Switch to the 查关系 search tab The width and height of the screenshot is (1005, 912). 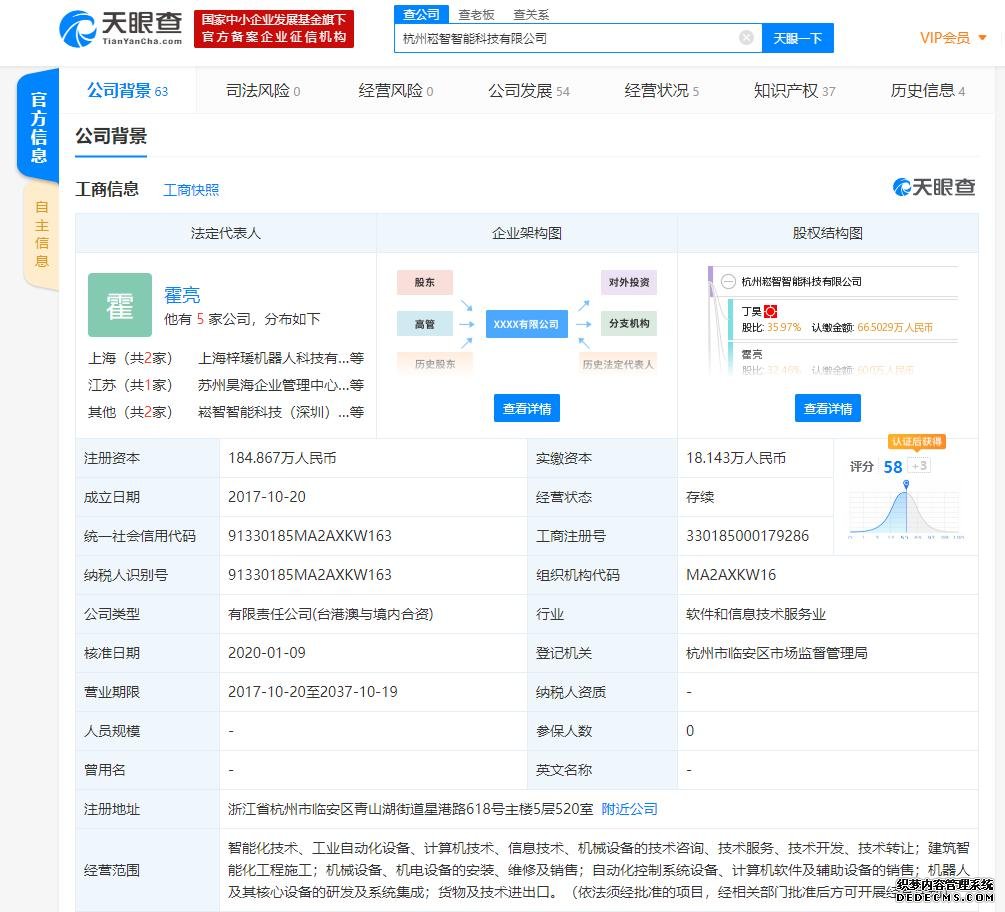click(x=531, y=15)
